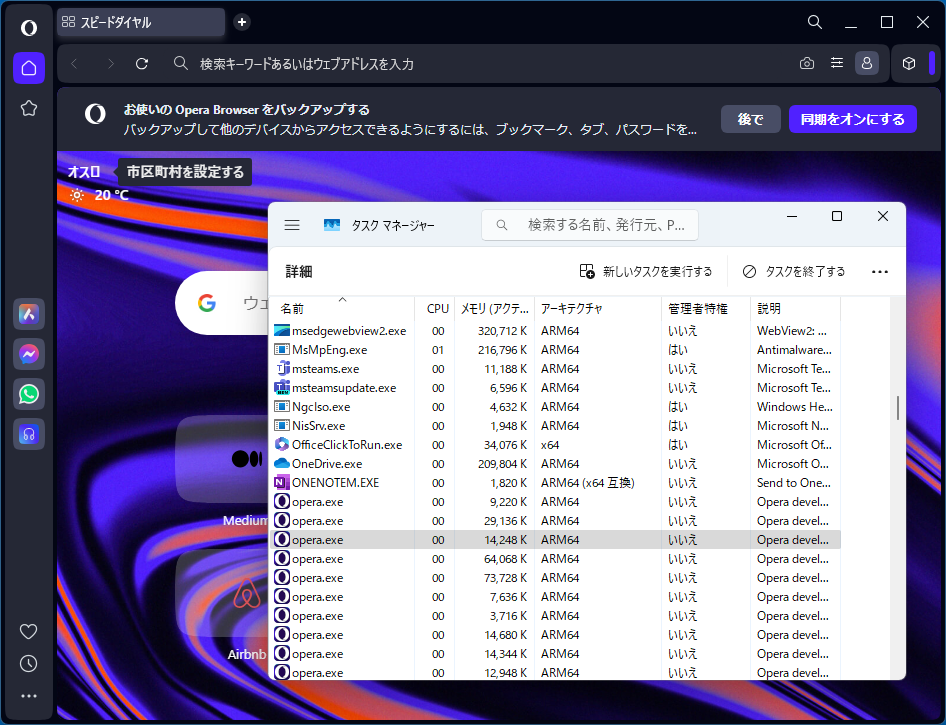Click the 市区町村を設定する weather link
This screenshot has height=725, width=946.
(184, 171)
